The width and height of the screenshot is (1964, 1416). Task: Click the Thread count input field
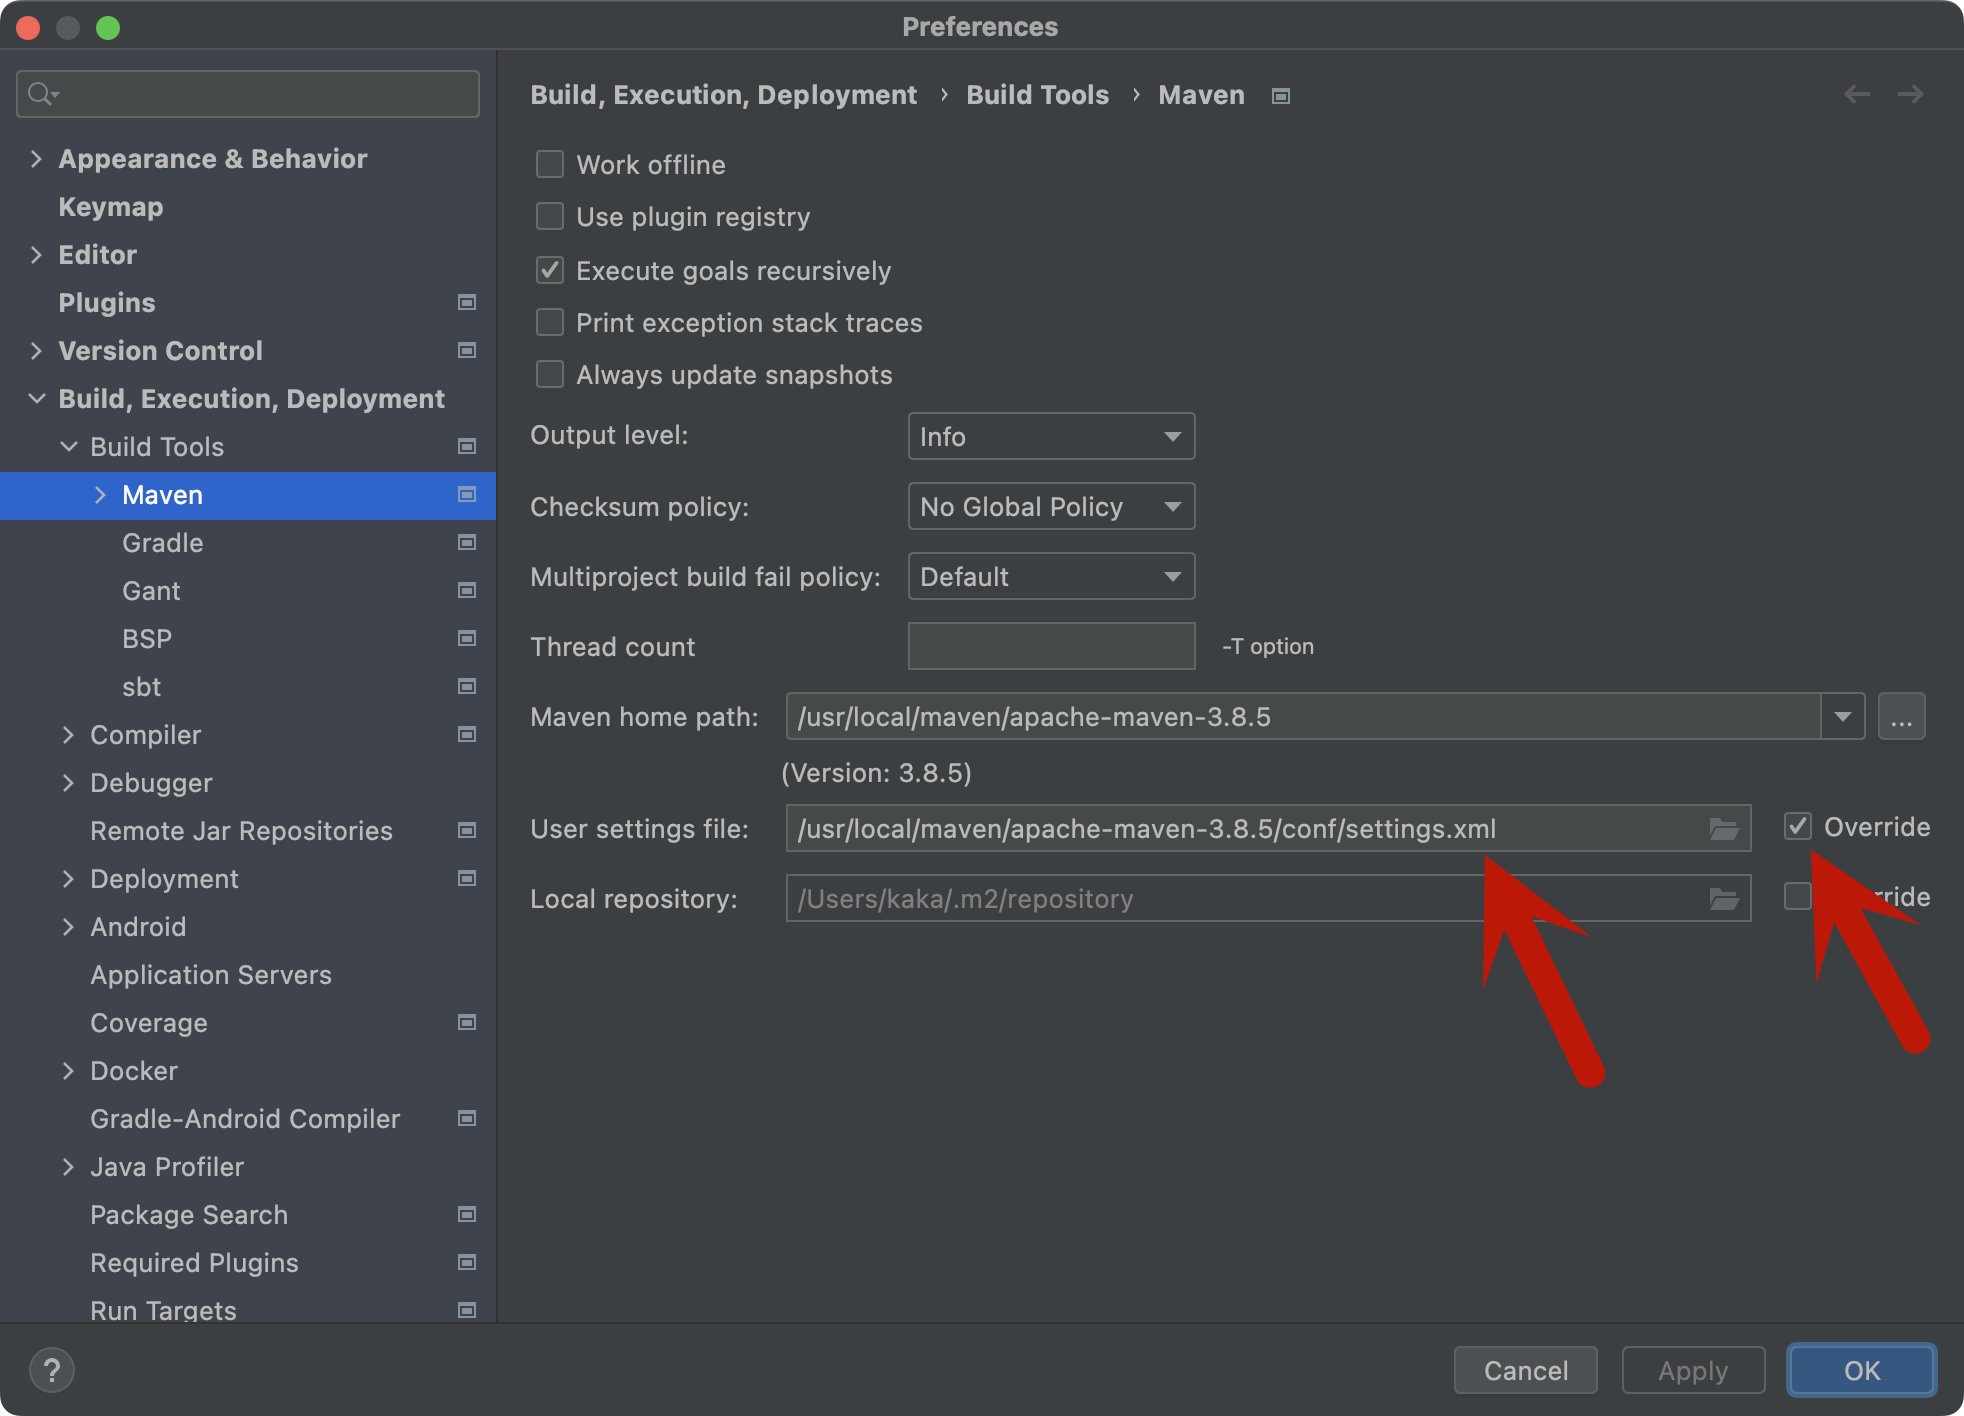coord(1050,646)
